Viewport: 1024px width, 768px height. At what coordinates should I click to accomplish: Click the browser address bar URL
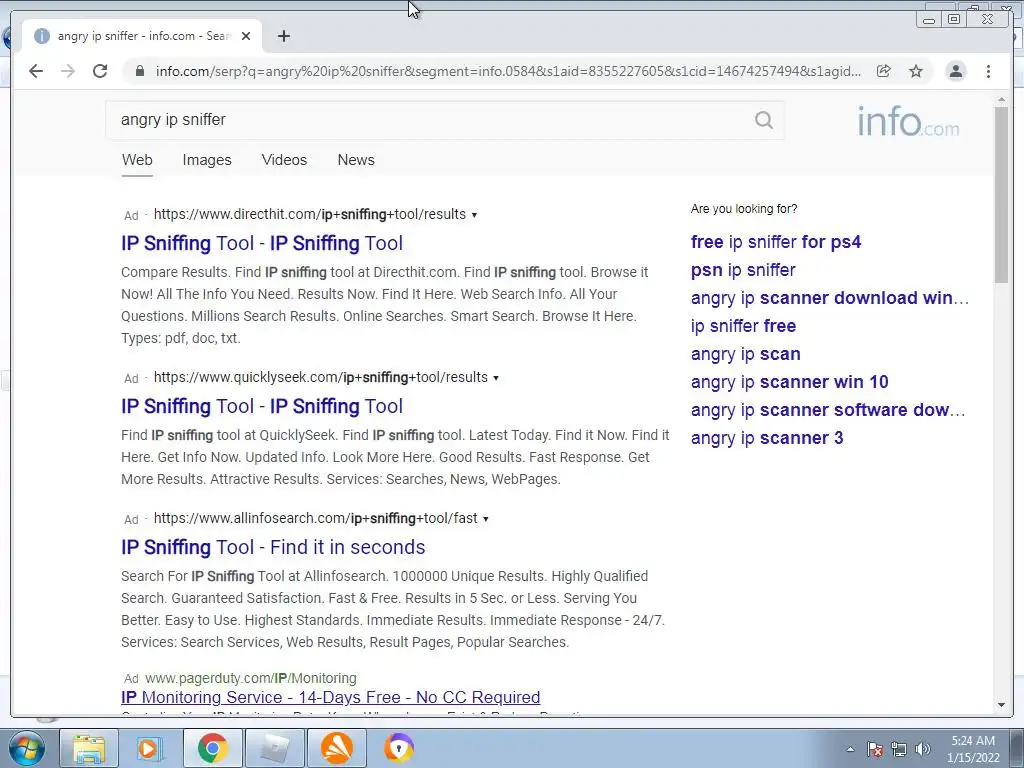(507, 71)
